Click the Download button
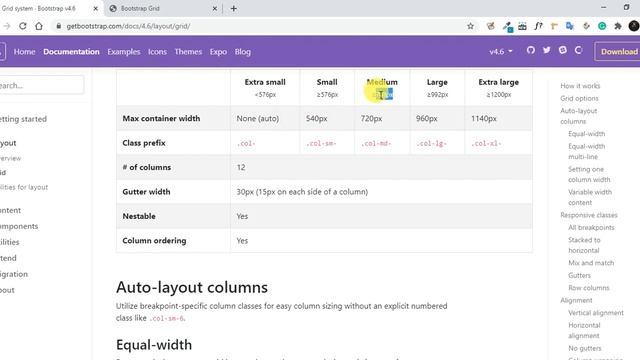Screen dimensions: 640x360 pos(618,51)
